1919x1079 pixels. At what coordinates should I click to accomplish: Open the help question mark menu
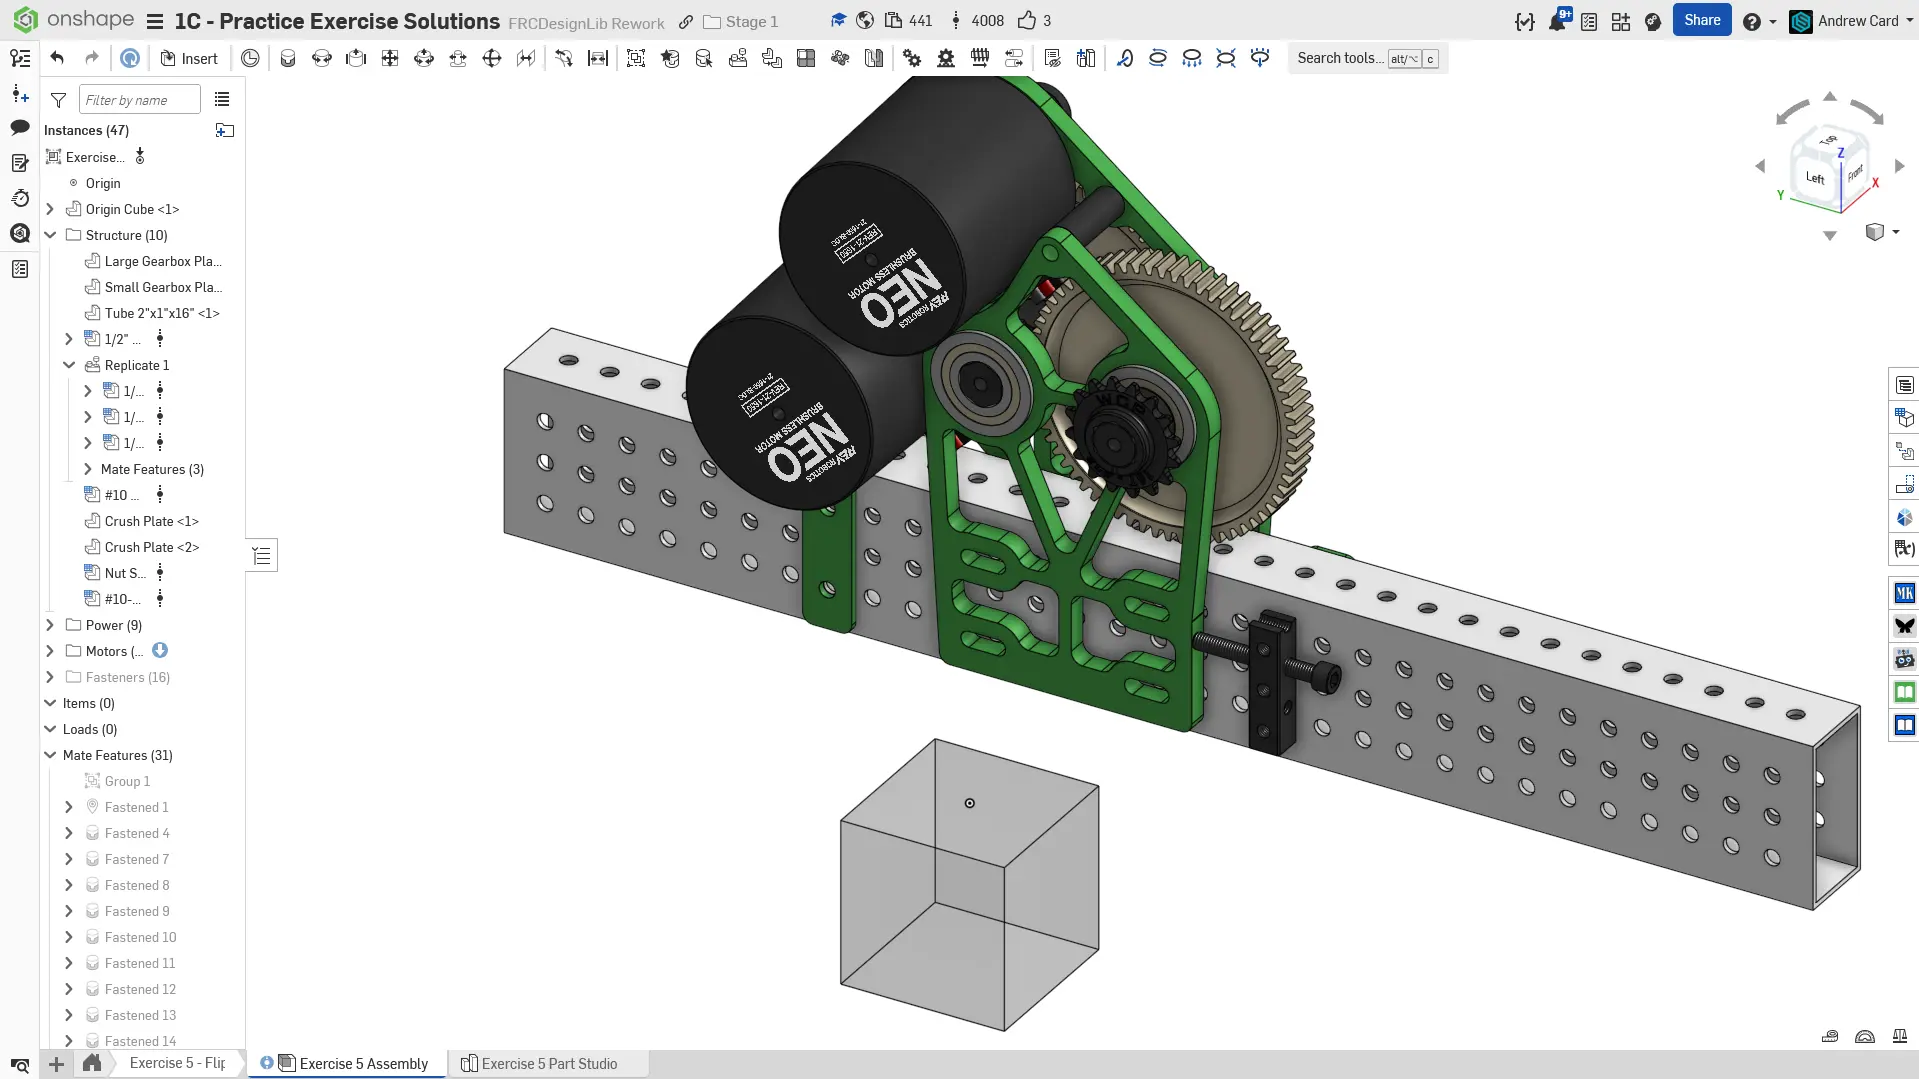click(1751, 21)
